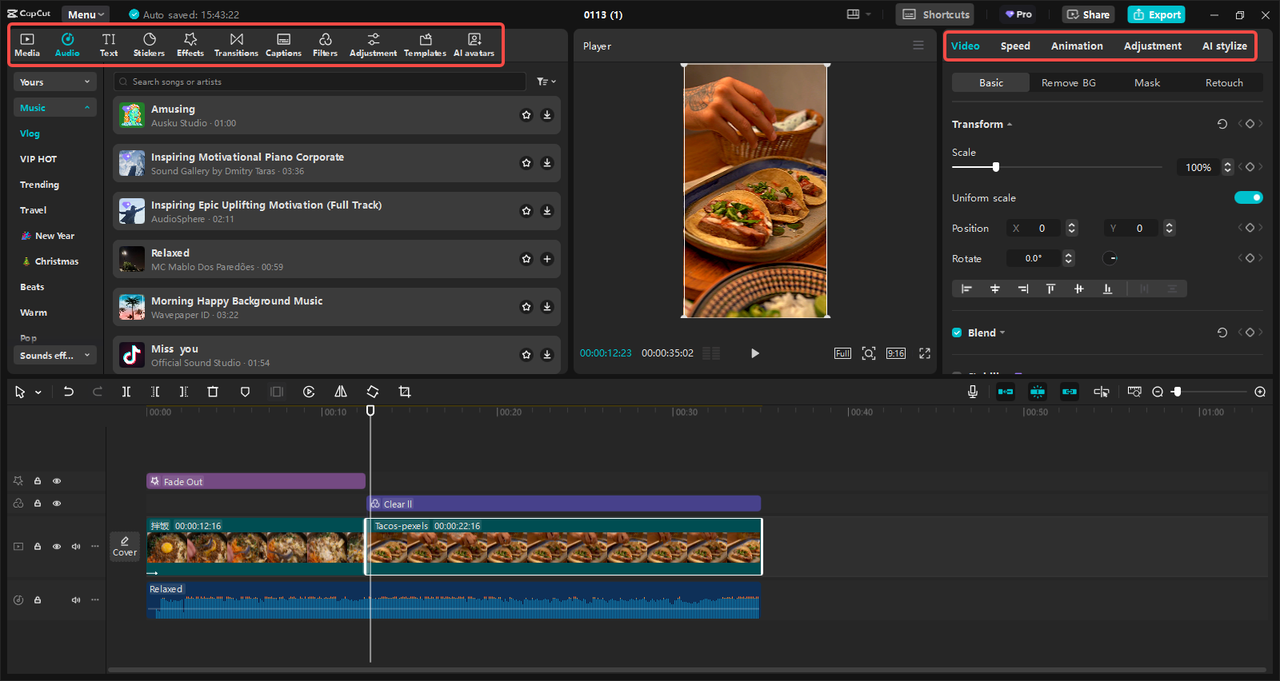Select the Trending music category
The image size is (1280, 681).
[x=39, y=185]
